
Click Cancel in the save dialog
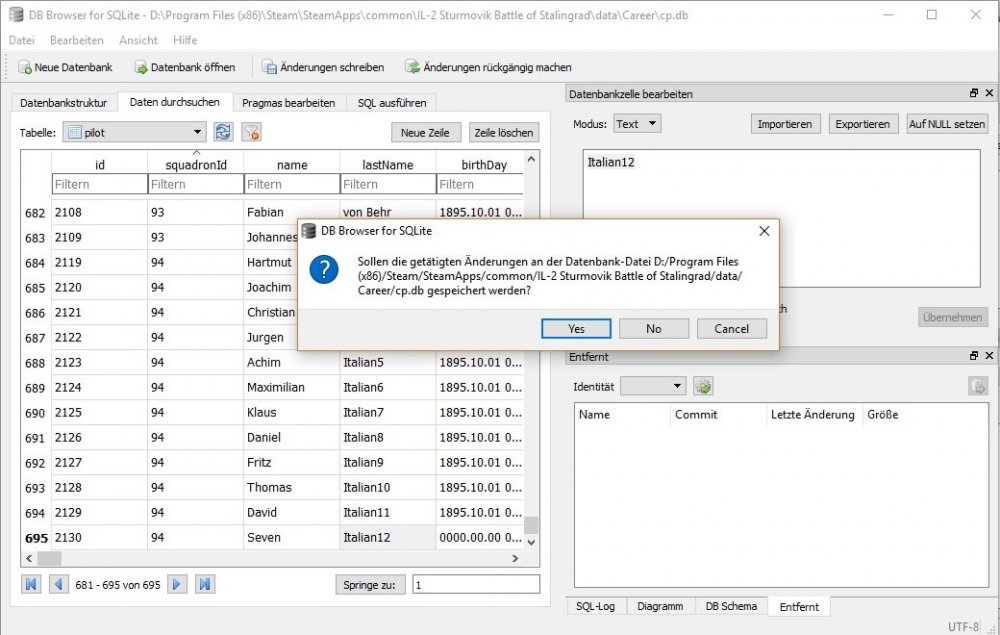coord(731,328)
